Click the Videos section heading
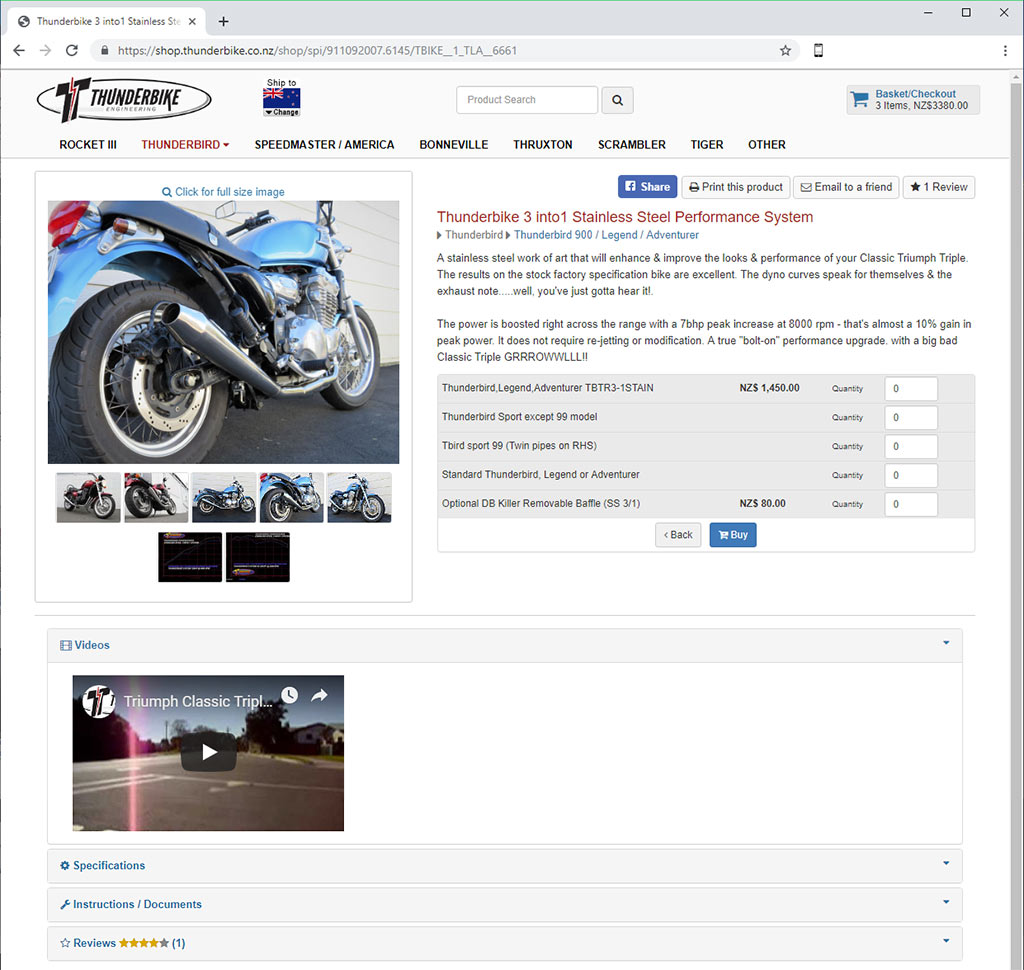This screenshot has width=1024, height=970. tap(85, 645)
